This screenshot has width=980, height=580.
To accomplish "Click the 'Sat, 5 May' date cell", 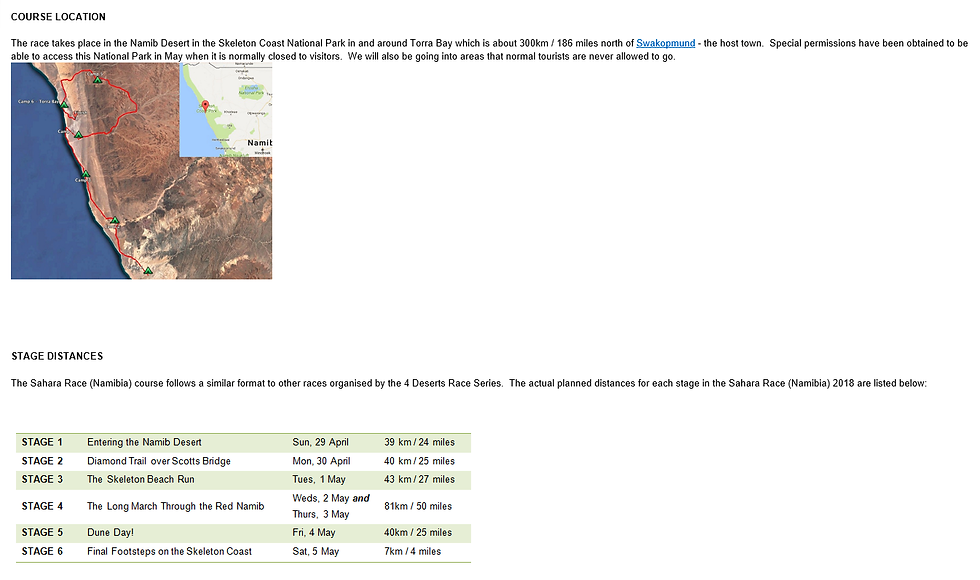I will [x=316, y=551].
